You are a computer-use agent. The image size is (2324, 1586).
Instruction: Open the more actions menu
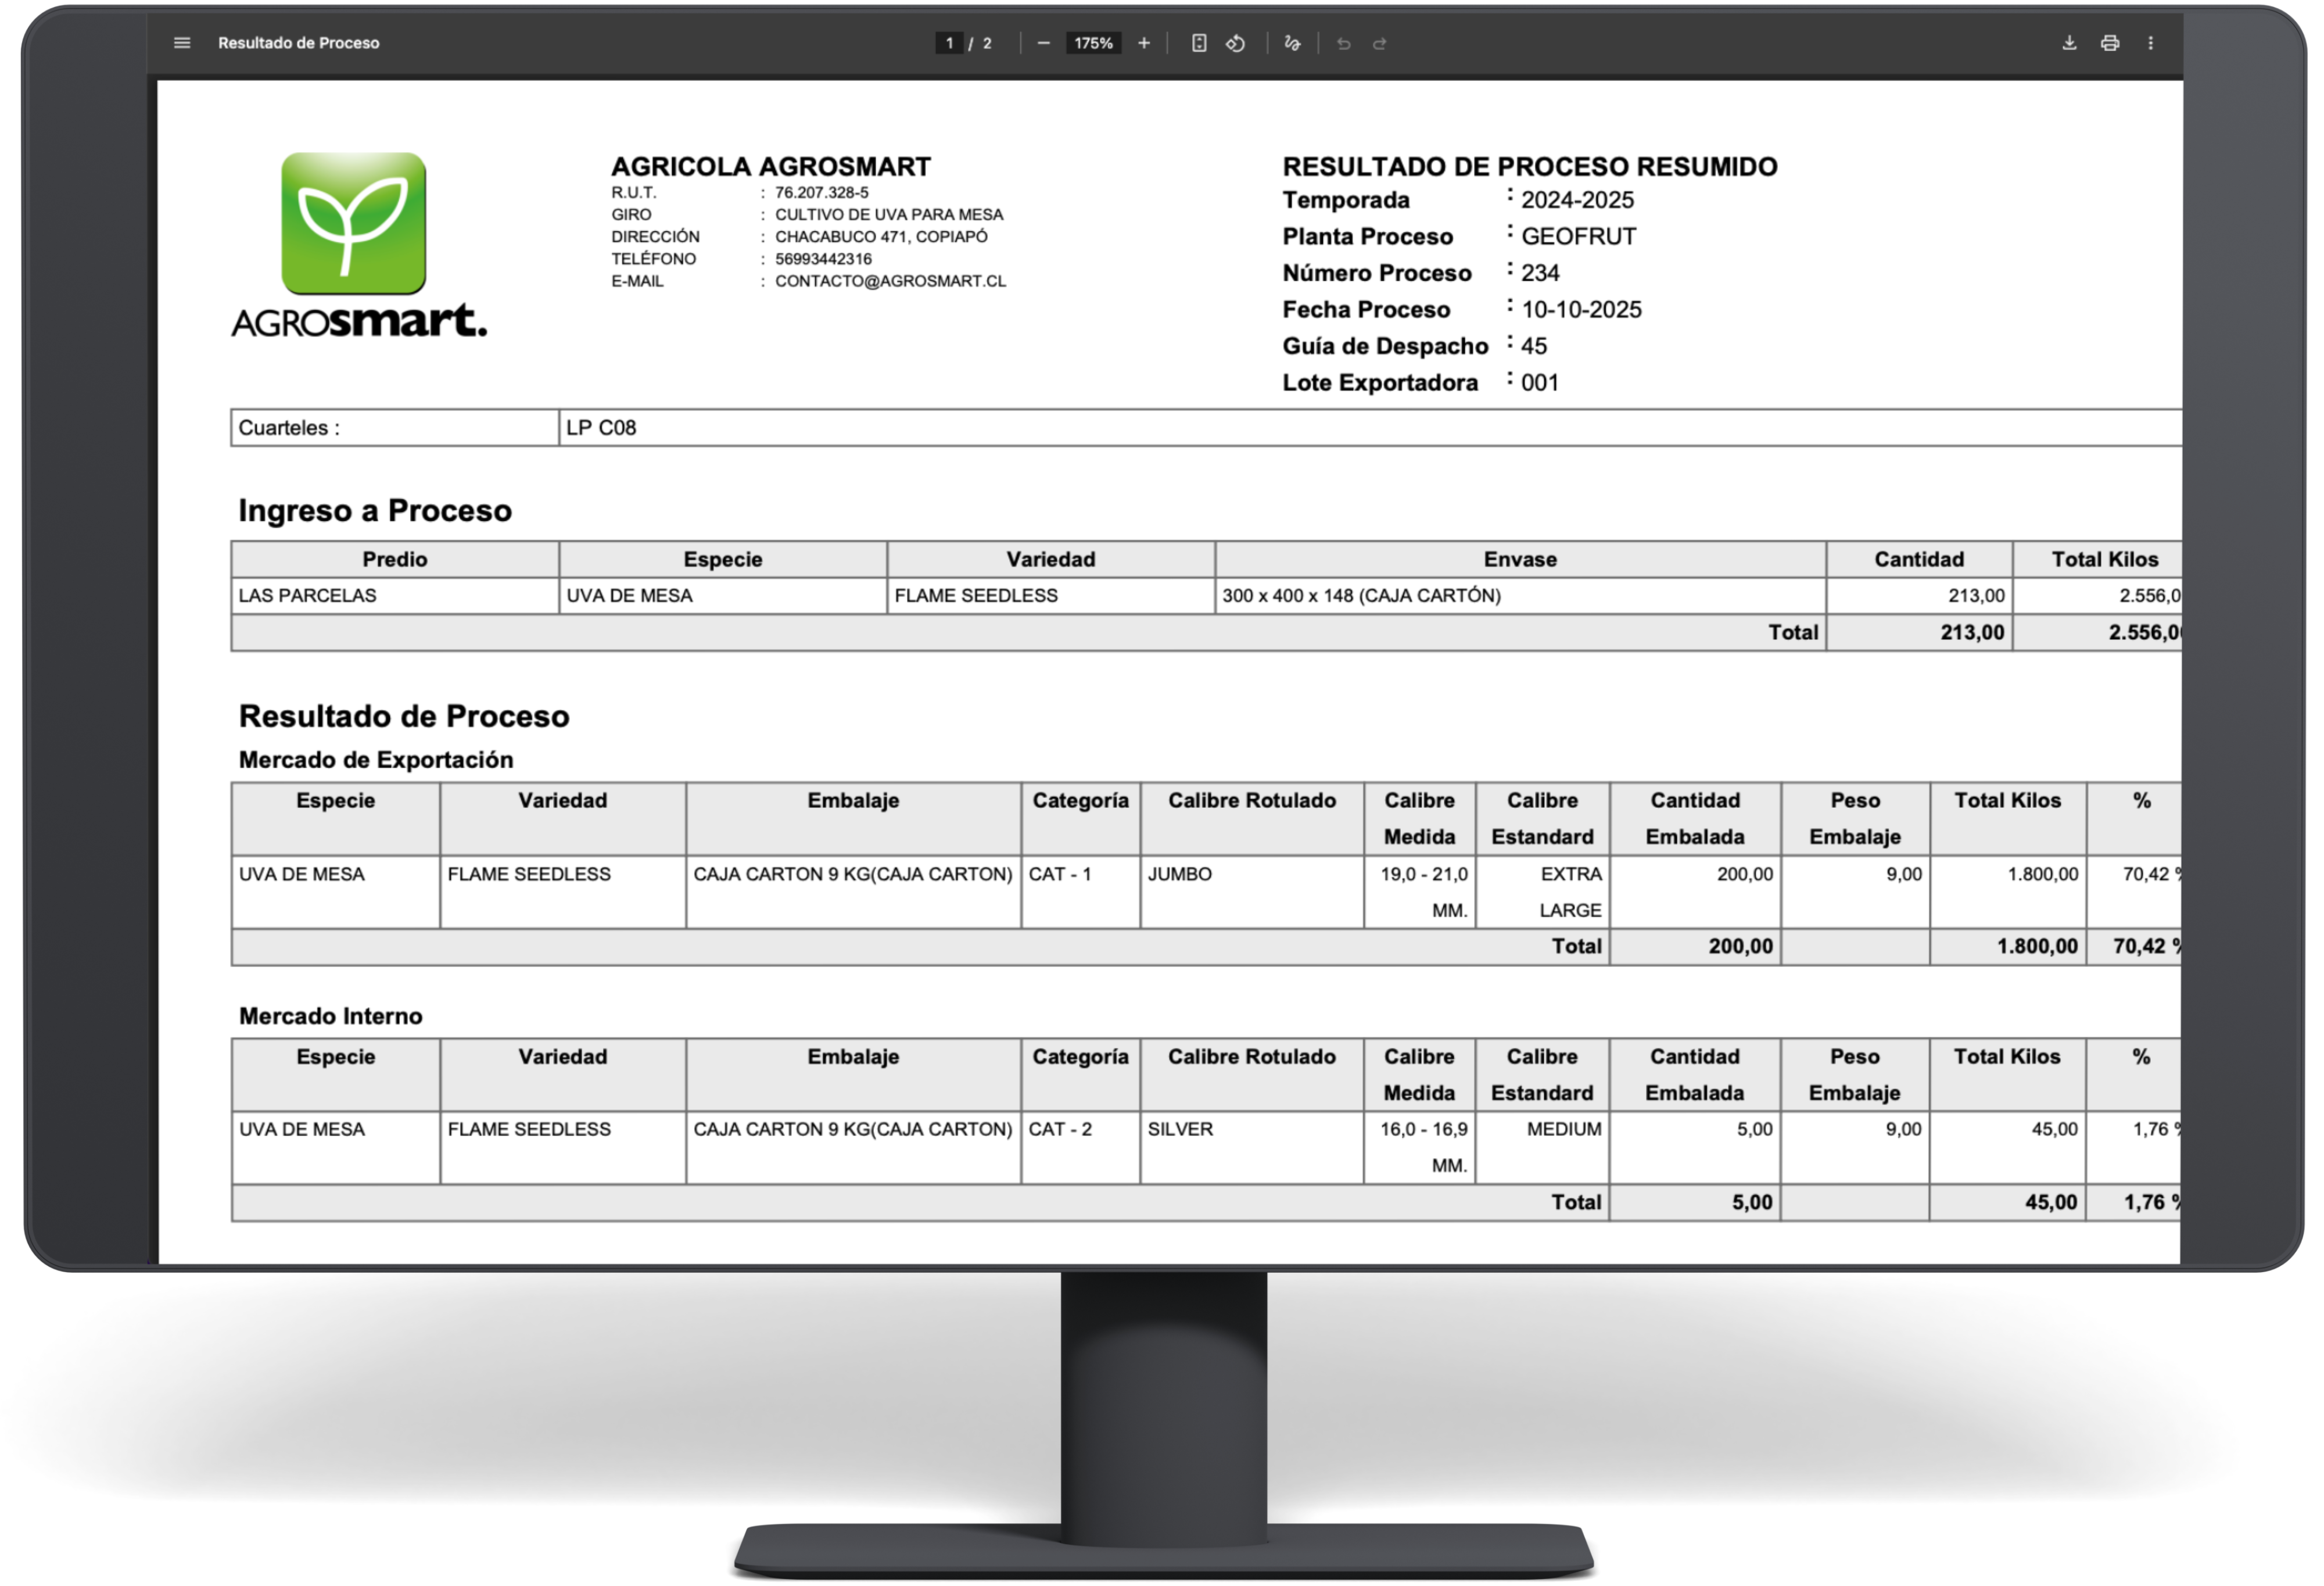pos(2150,43)
